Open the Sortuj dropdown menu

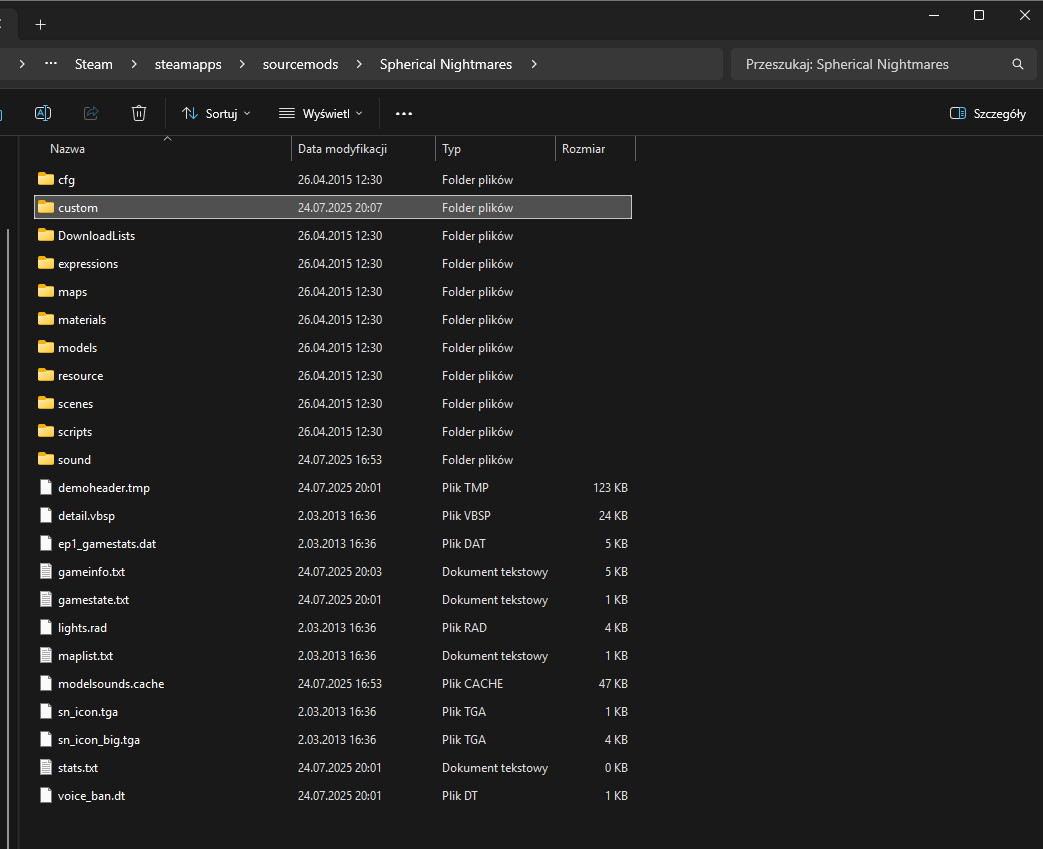pos(216,113)
